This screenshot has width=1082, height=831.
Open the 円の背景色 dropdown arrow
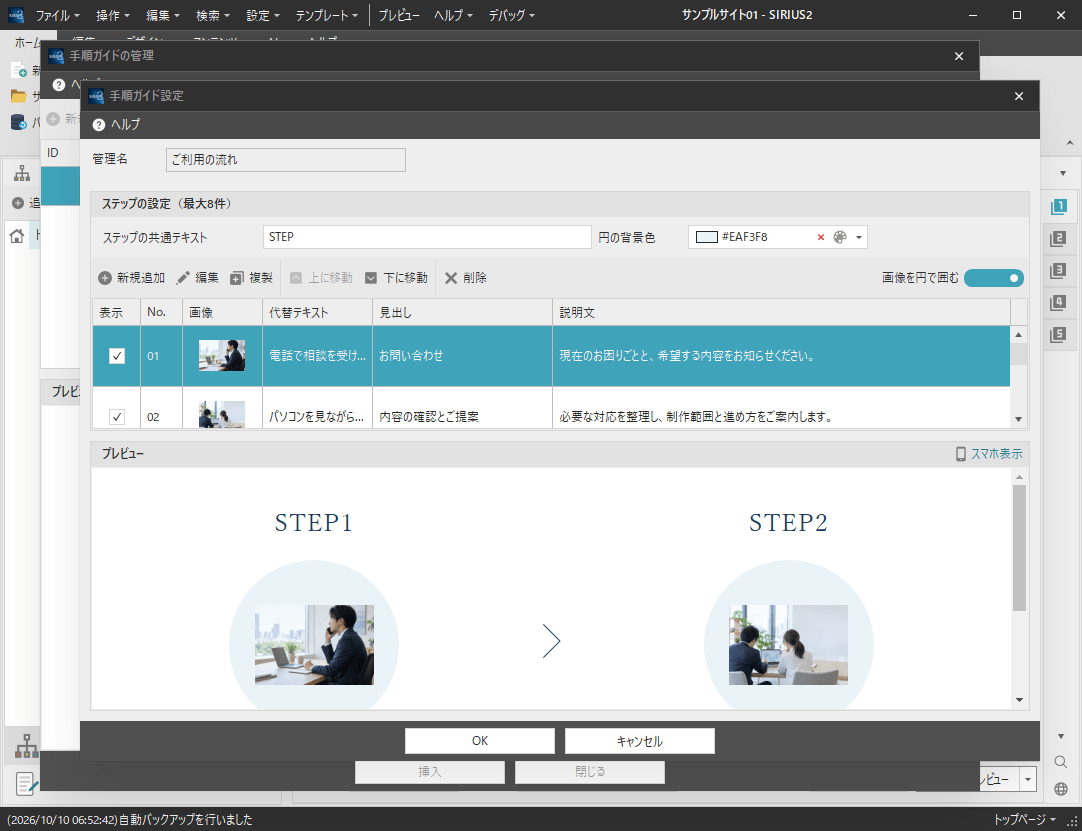click(x=858, y=237)
